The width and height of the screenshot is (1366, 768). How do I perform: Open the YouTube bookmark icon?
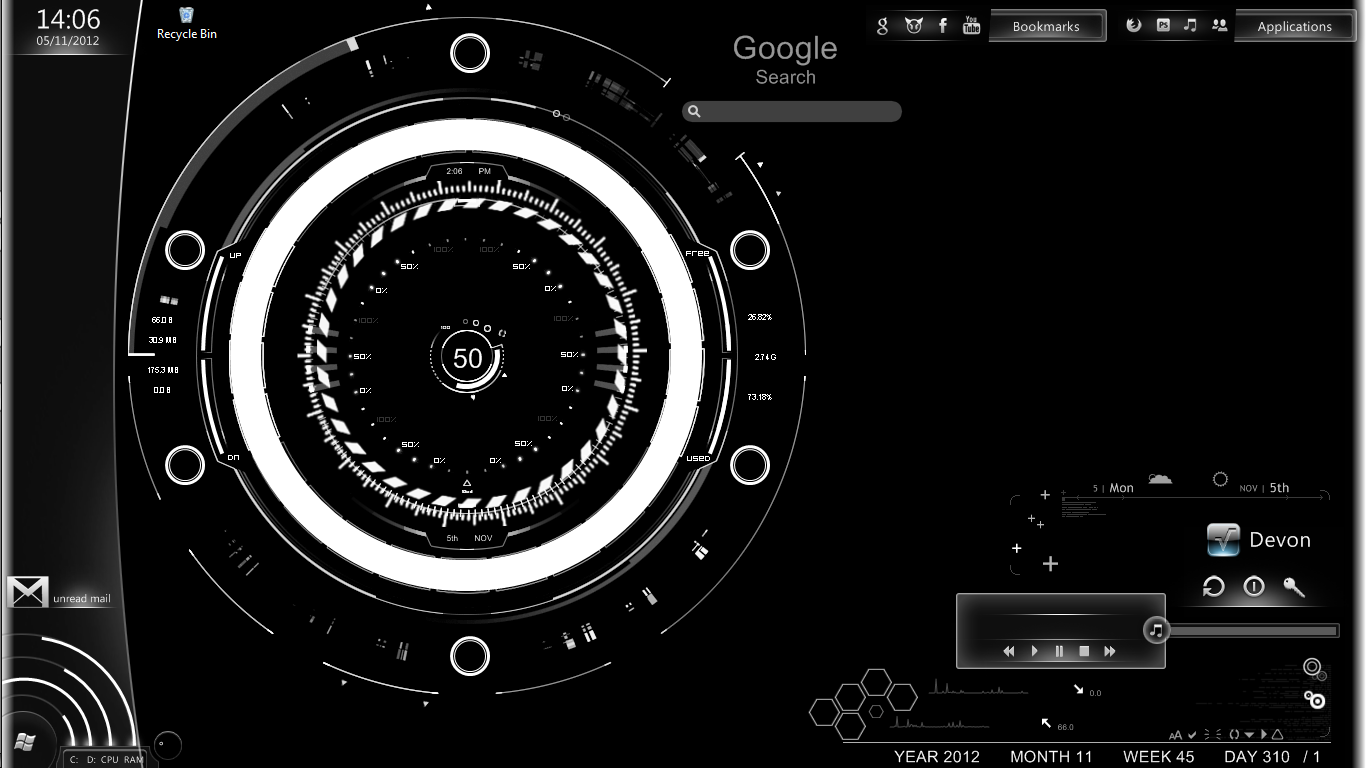[x=971, y=26]
